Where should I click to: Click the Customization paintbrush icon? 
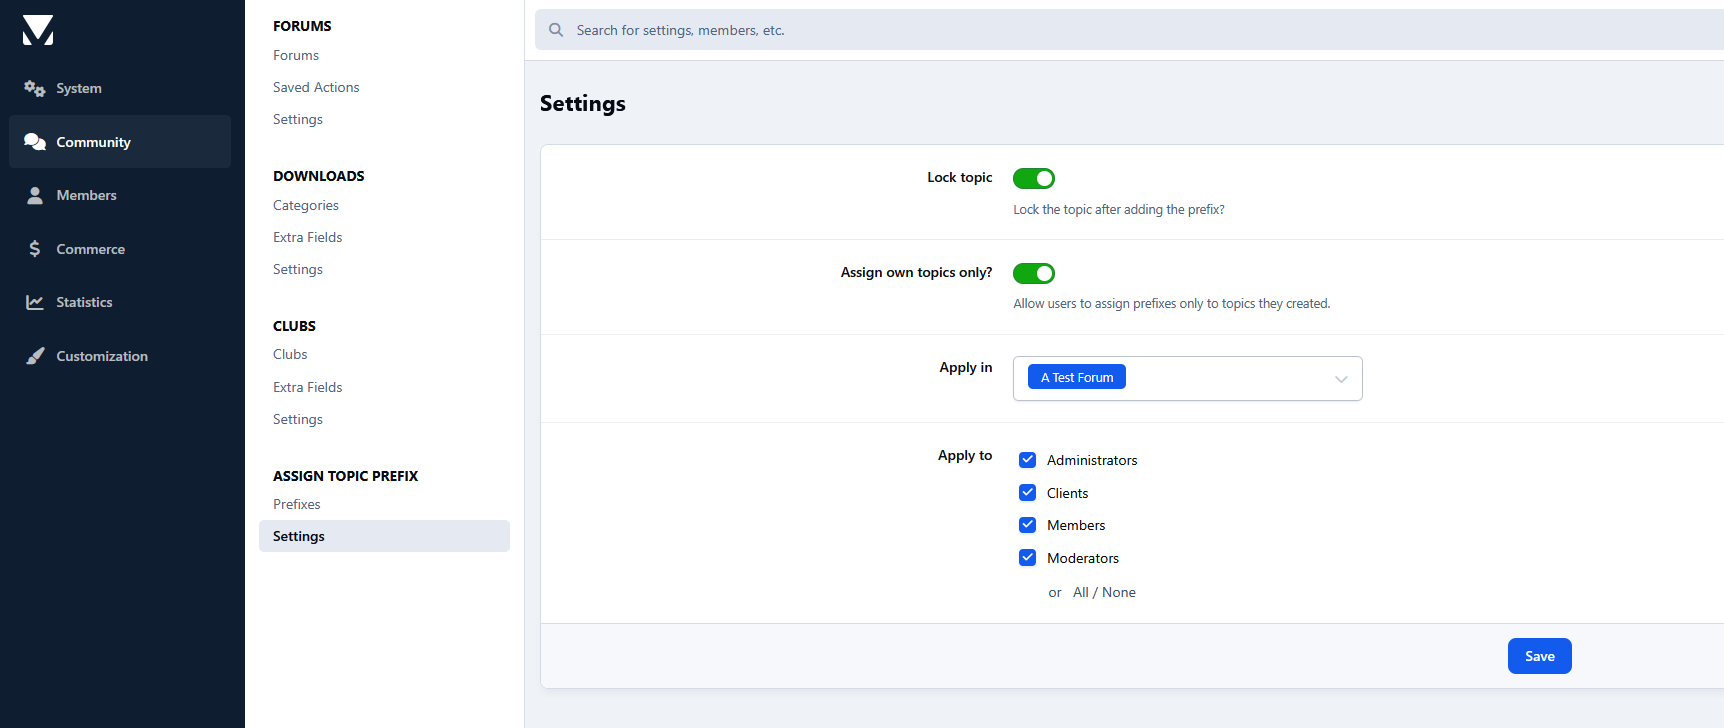(x=35, y=356)
